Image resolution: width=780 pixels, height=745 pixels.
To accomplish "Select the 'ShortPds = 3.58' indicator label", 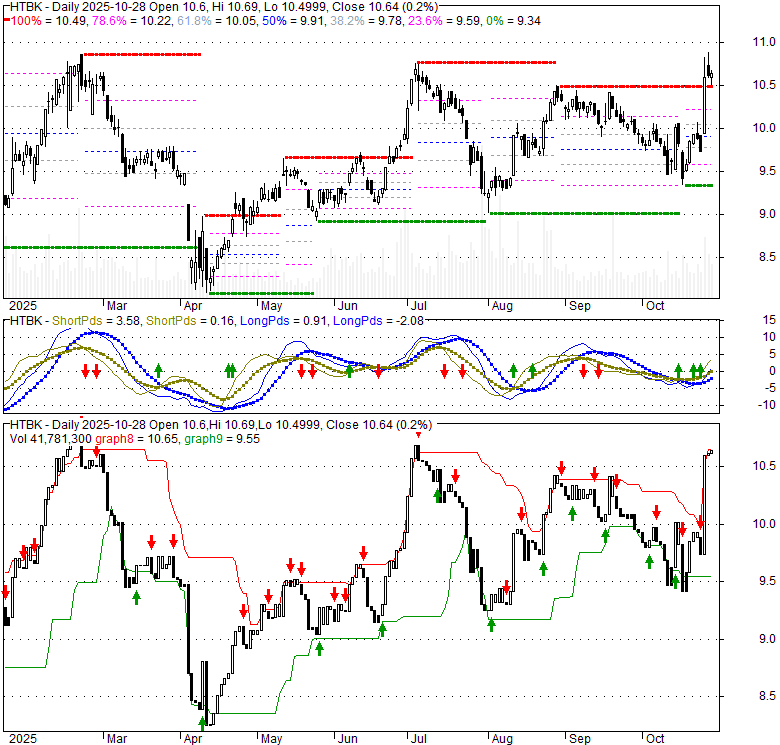I will point(96,321).
